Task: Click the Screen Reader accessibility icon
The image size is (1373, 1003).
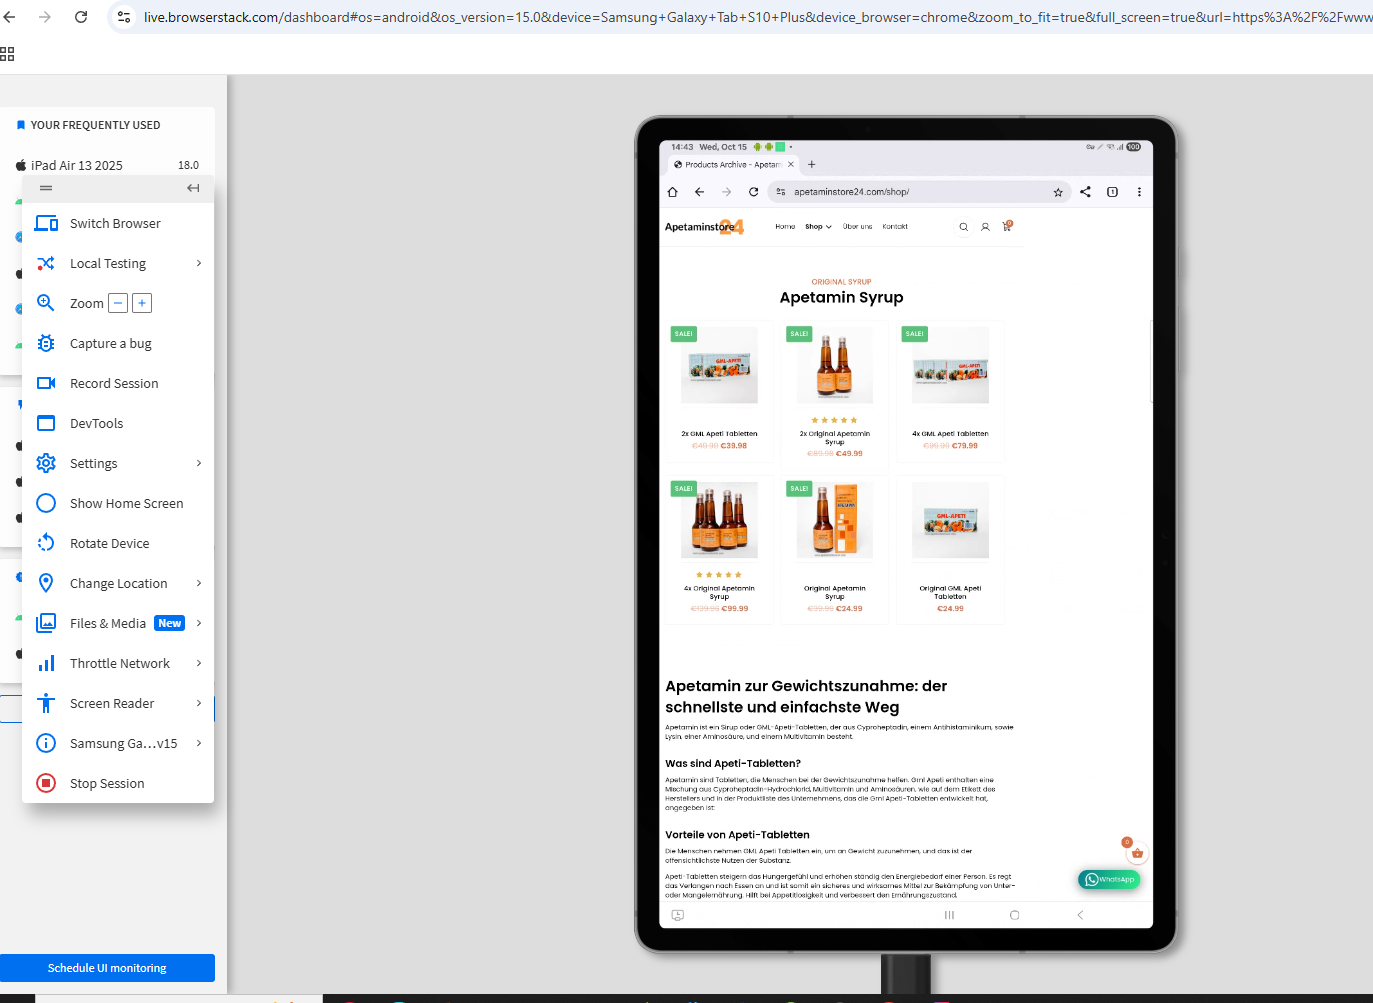Action: click(x=46, y=703)
